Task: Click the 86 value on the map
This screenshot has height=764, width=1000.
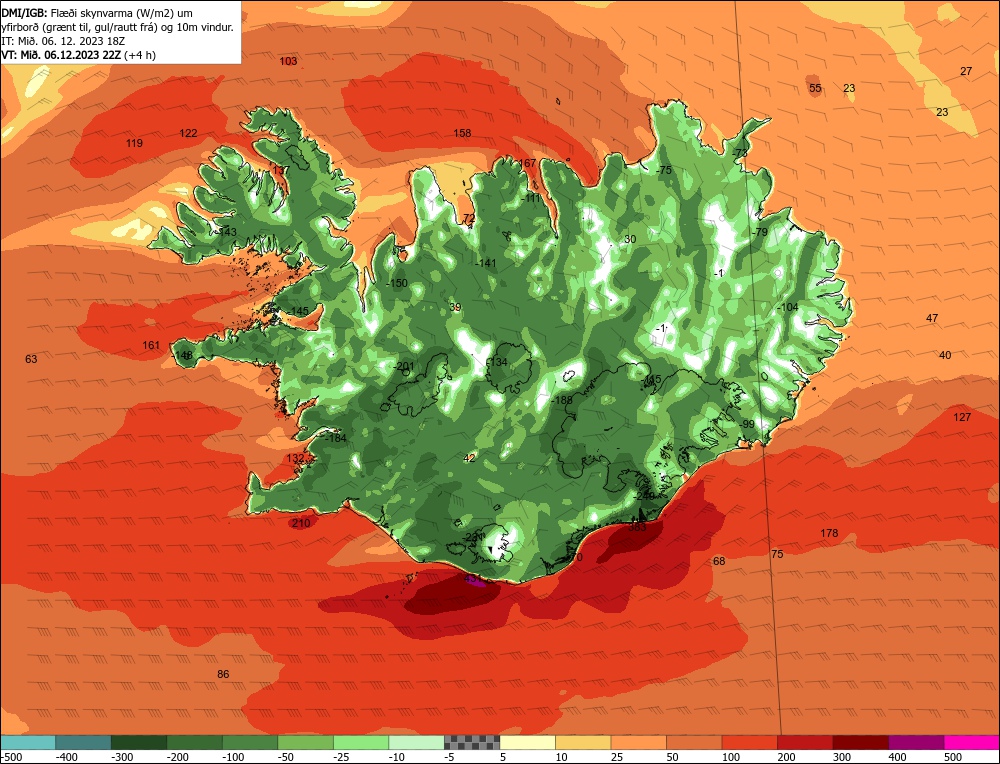Action: coord(223,674)
